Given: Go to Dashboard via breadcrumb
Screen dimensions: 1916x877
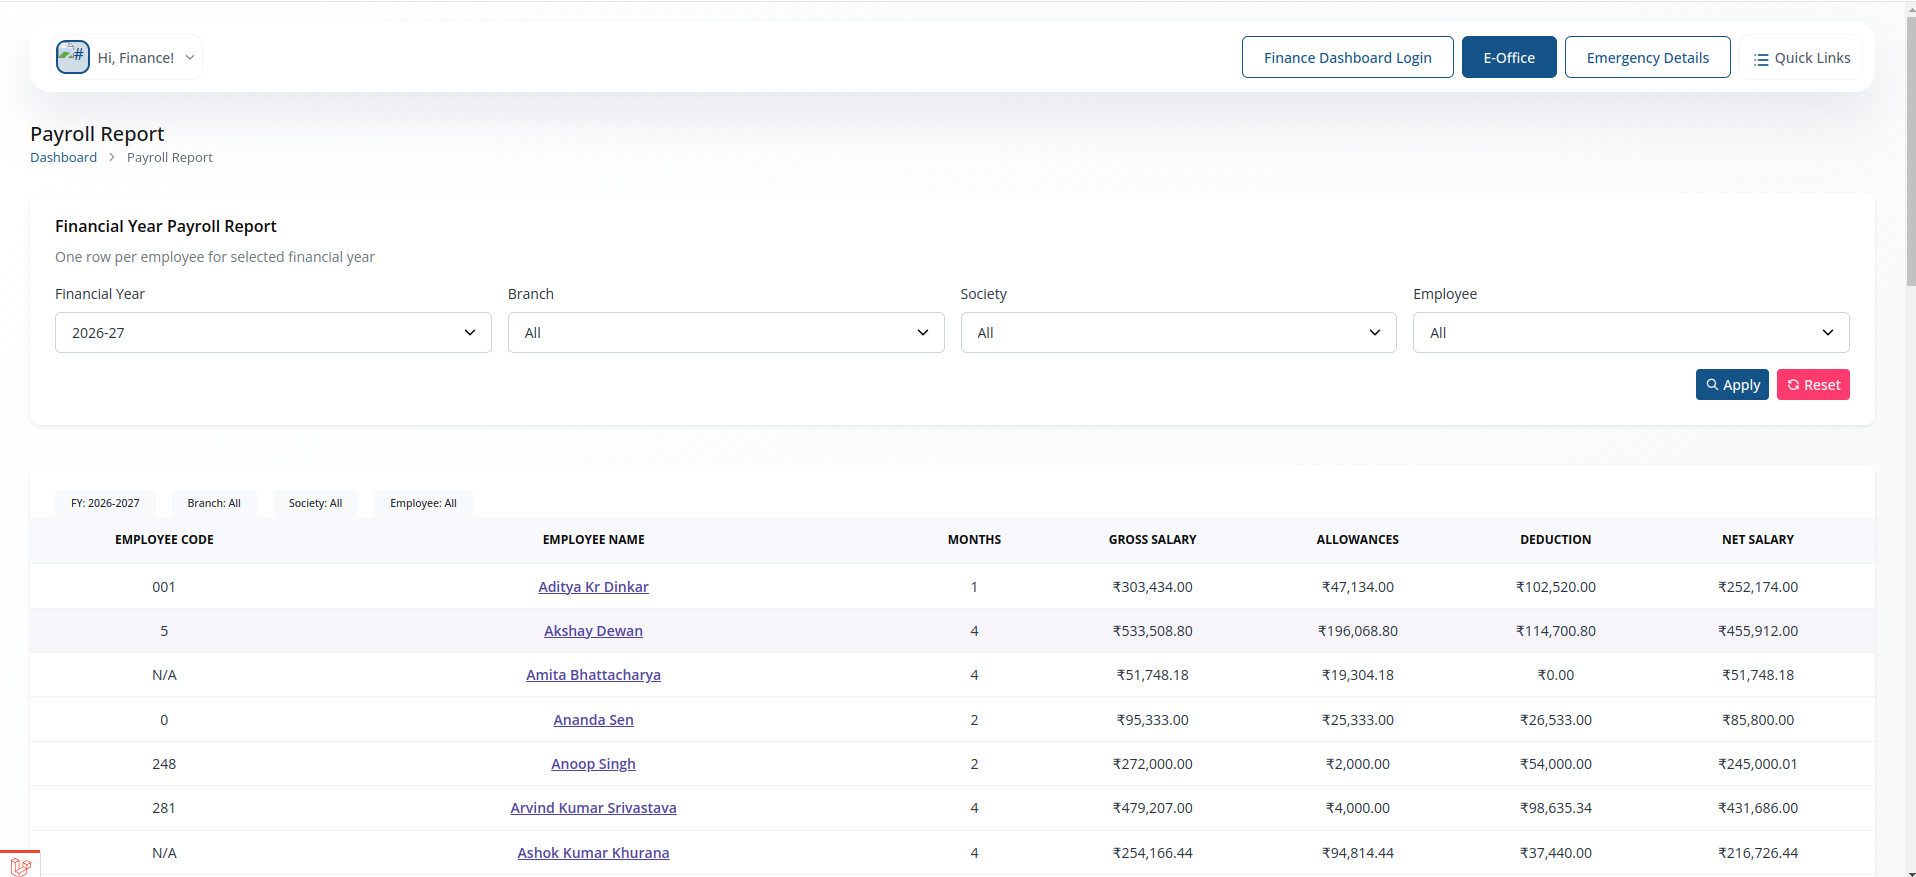Looking at the screenshot, I should click(x=63, y=158).
